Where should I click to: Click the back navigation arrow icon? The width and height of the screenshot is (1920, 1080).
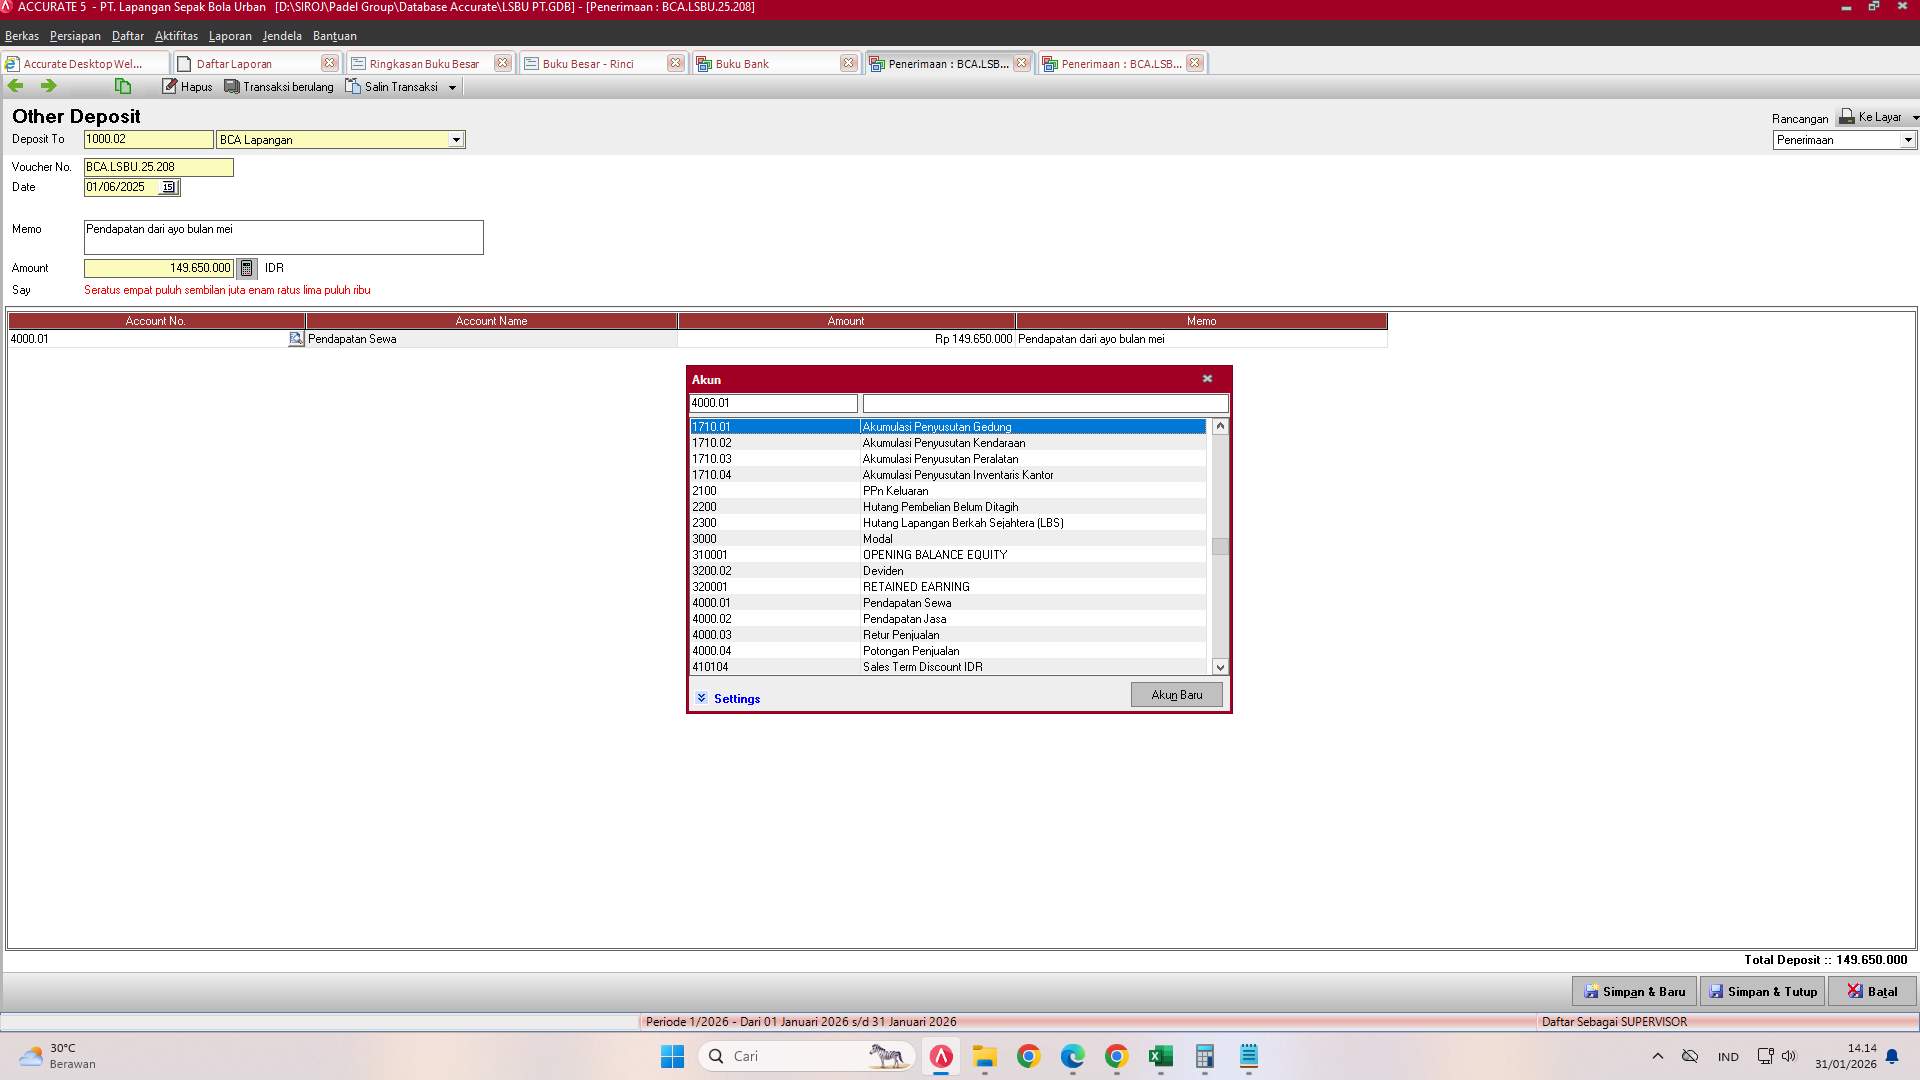pos(15,86)
